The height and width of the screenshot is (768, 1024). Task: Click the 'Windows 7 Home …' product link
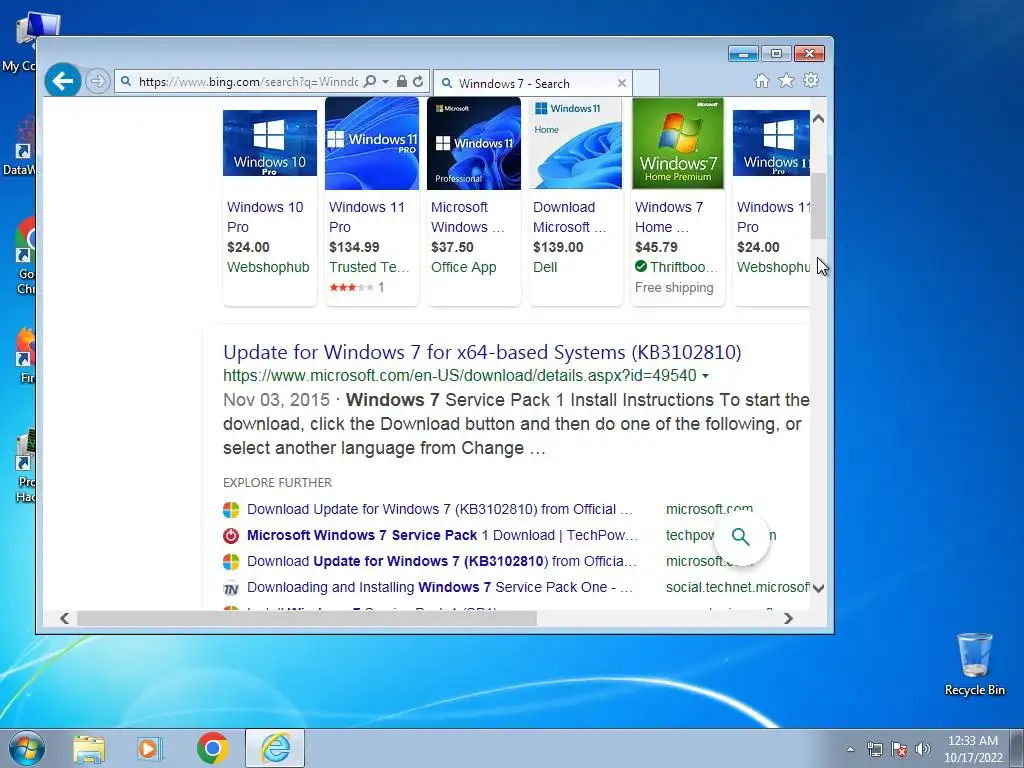point(669,217)
